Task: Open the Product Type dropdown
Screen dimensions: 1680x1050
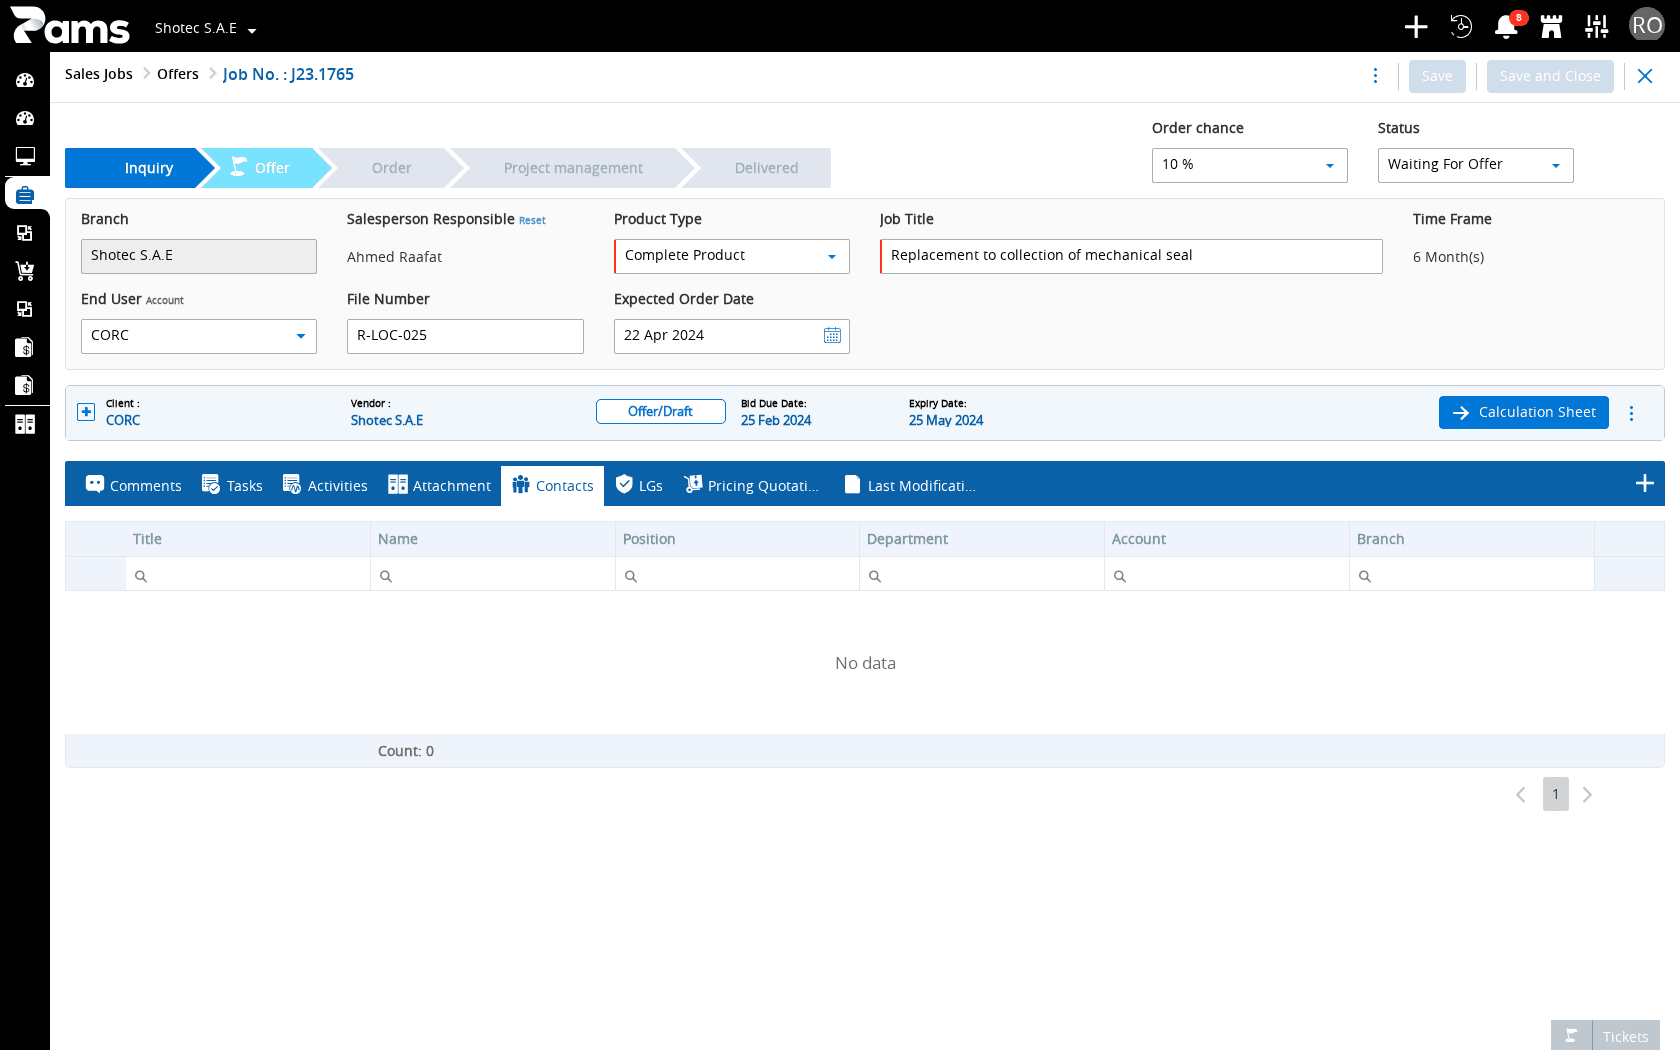Action: coord(732,256)
